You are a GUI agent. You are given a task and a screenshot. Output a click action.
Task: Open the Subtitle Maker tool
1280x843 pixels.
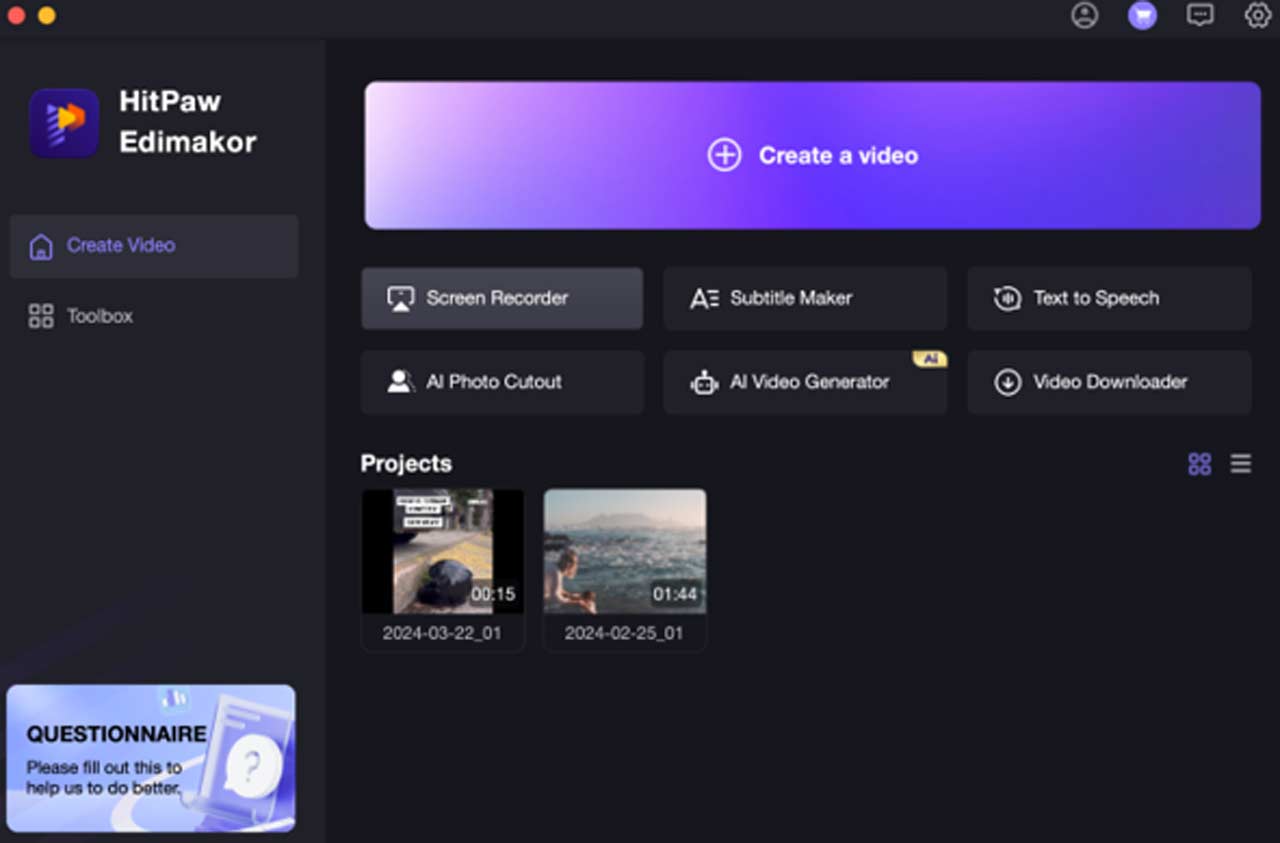[805, 298]
